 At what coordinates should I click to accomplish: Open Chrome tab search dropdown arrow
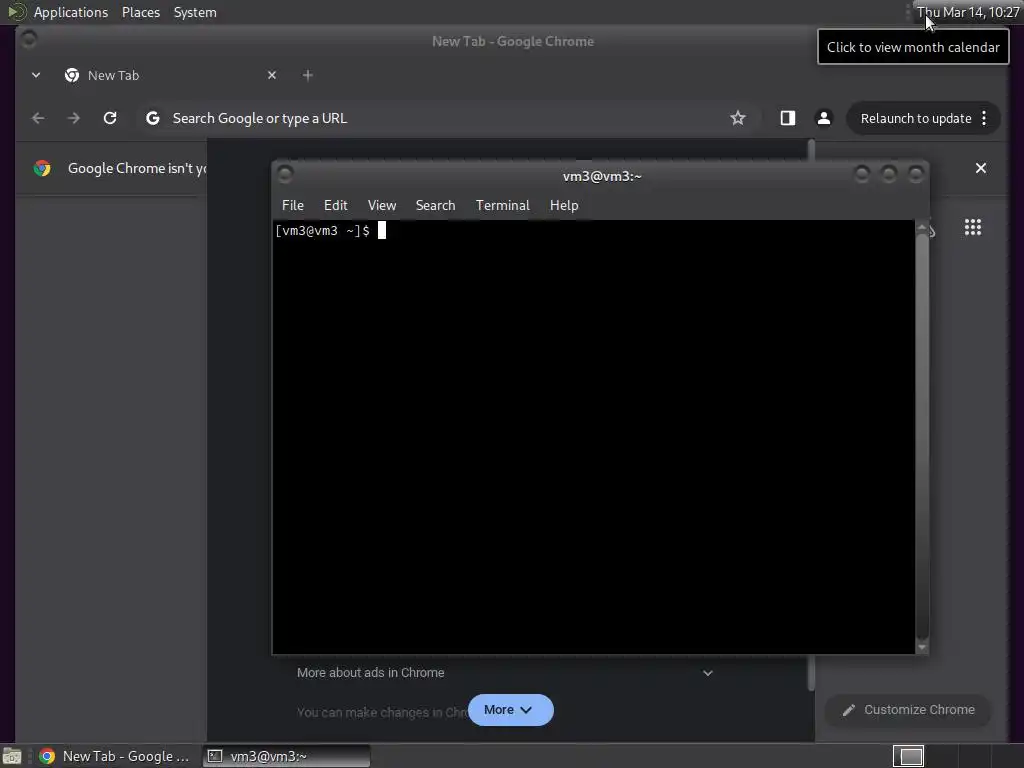36,75
